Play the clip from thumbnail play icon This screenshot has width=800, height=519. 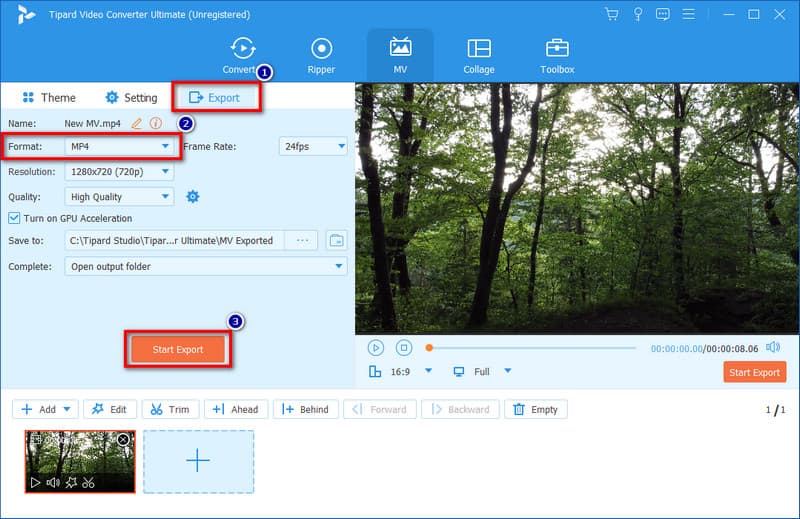point(35,483)
